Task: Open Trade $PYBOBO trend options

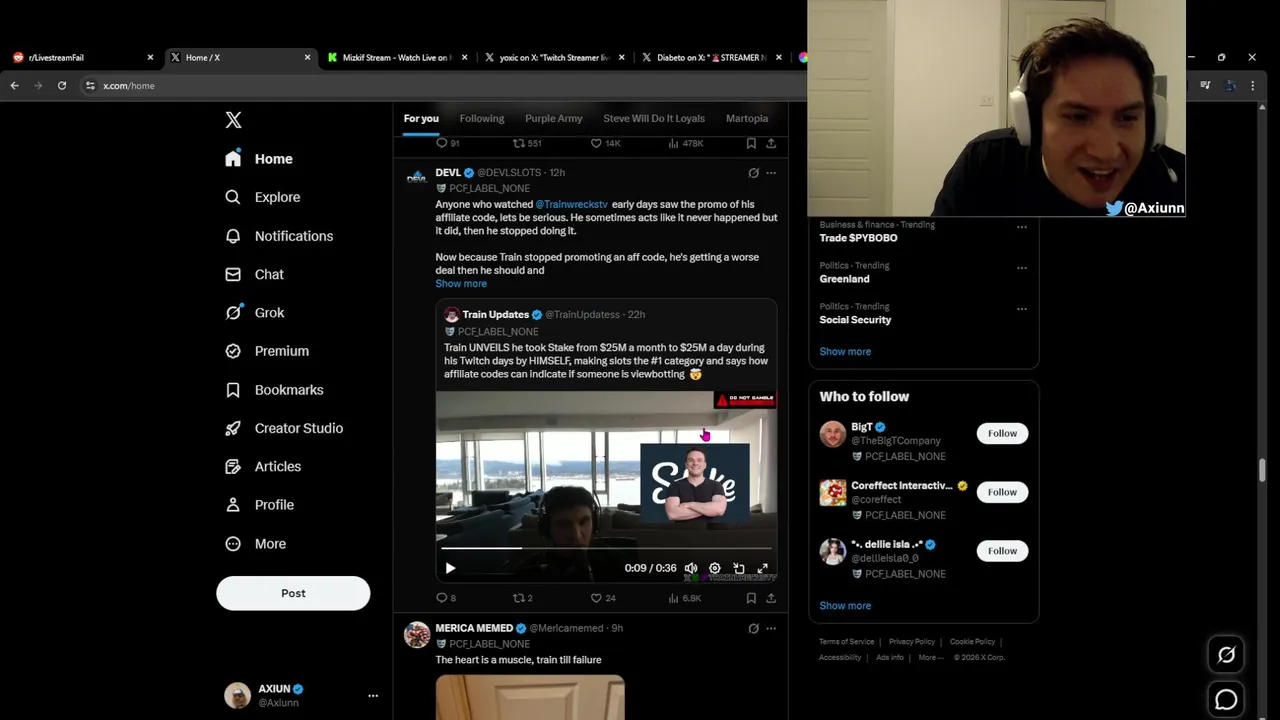Action: (x=1022, y=227)
